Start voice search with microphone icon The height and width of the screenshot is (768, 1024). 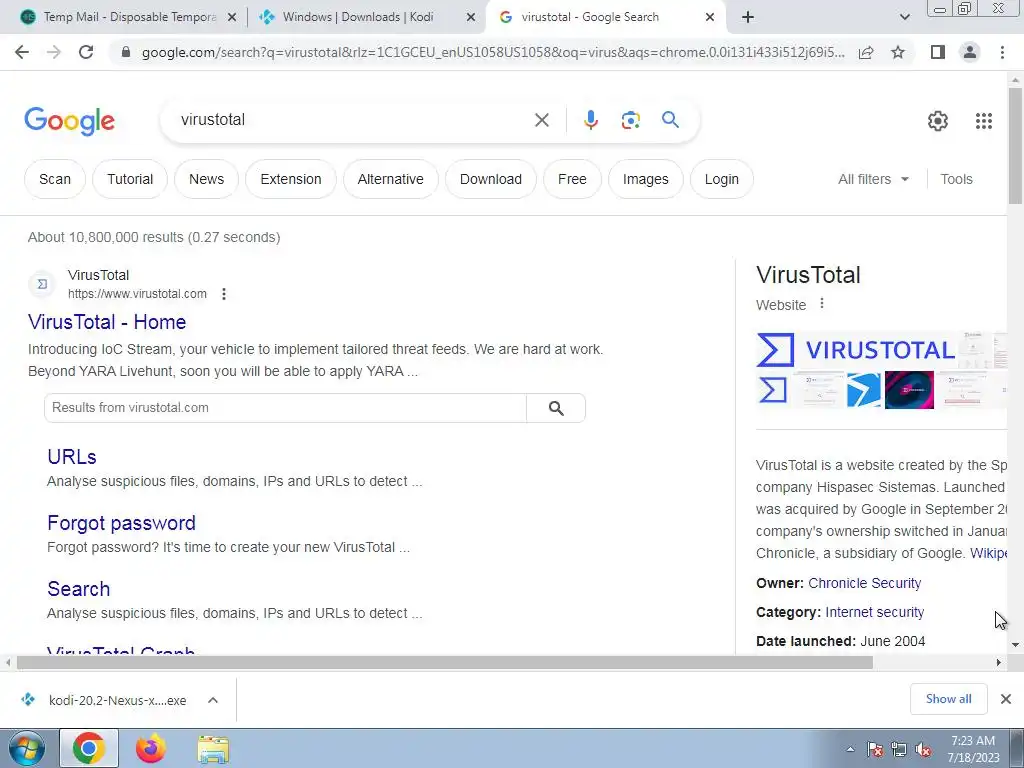coord(590,120)
